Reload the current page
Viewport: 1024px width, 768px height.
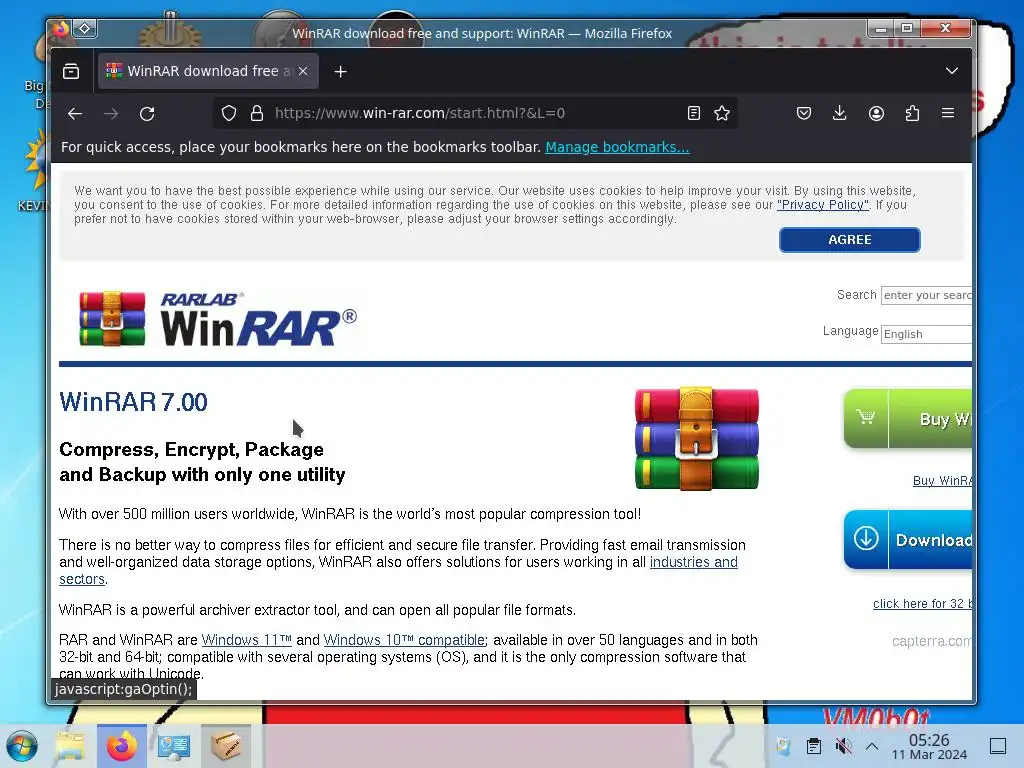[147, 114]
